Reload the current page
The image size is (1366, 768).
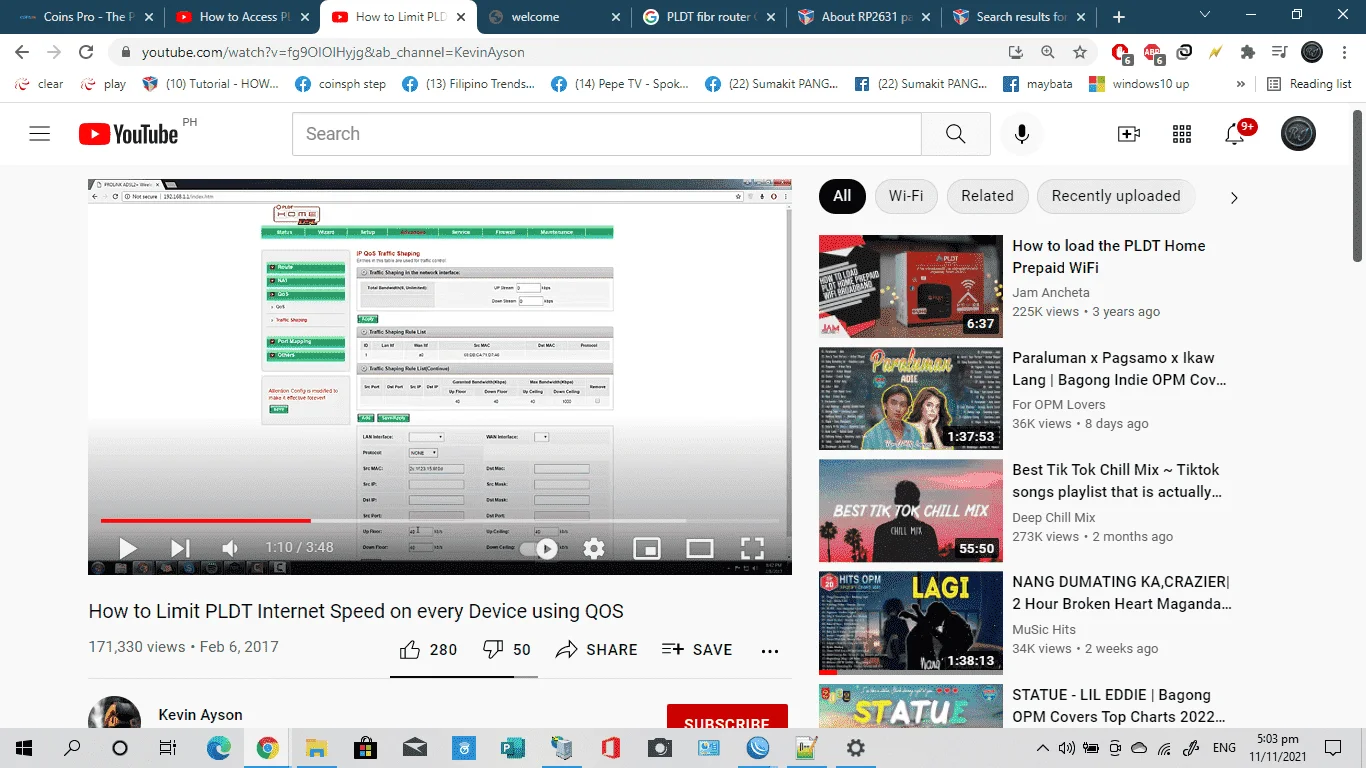[86, 52]
